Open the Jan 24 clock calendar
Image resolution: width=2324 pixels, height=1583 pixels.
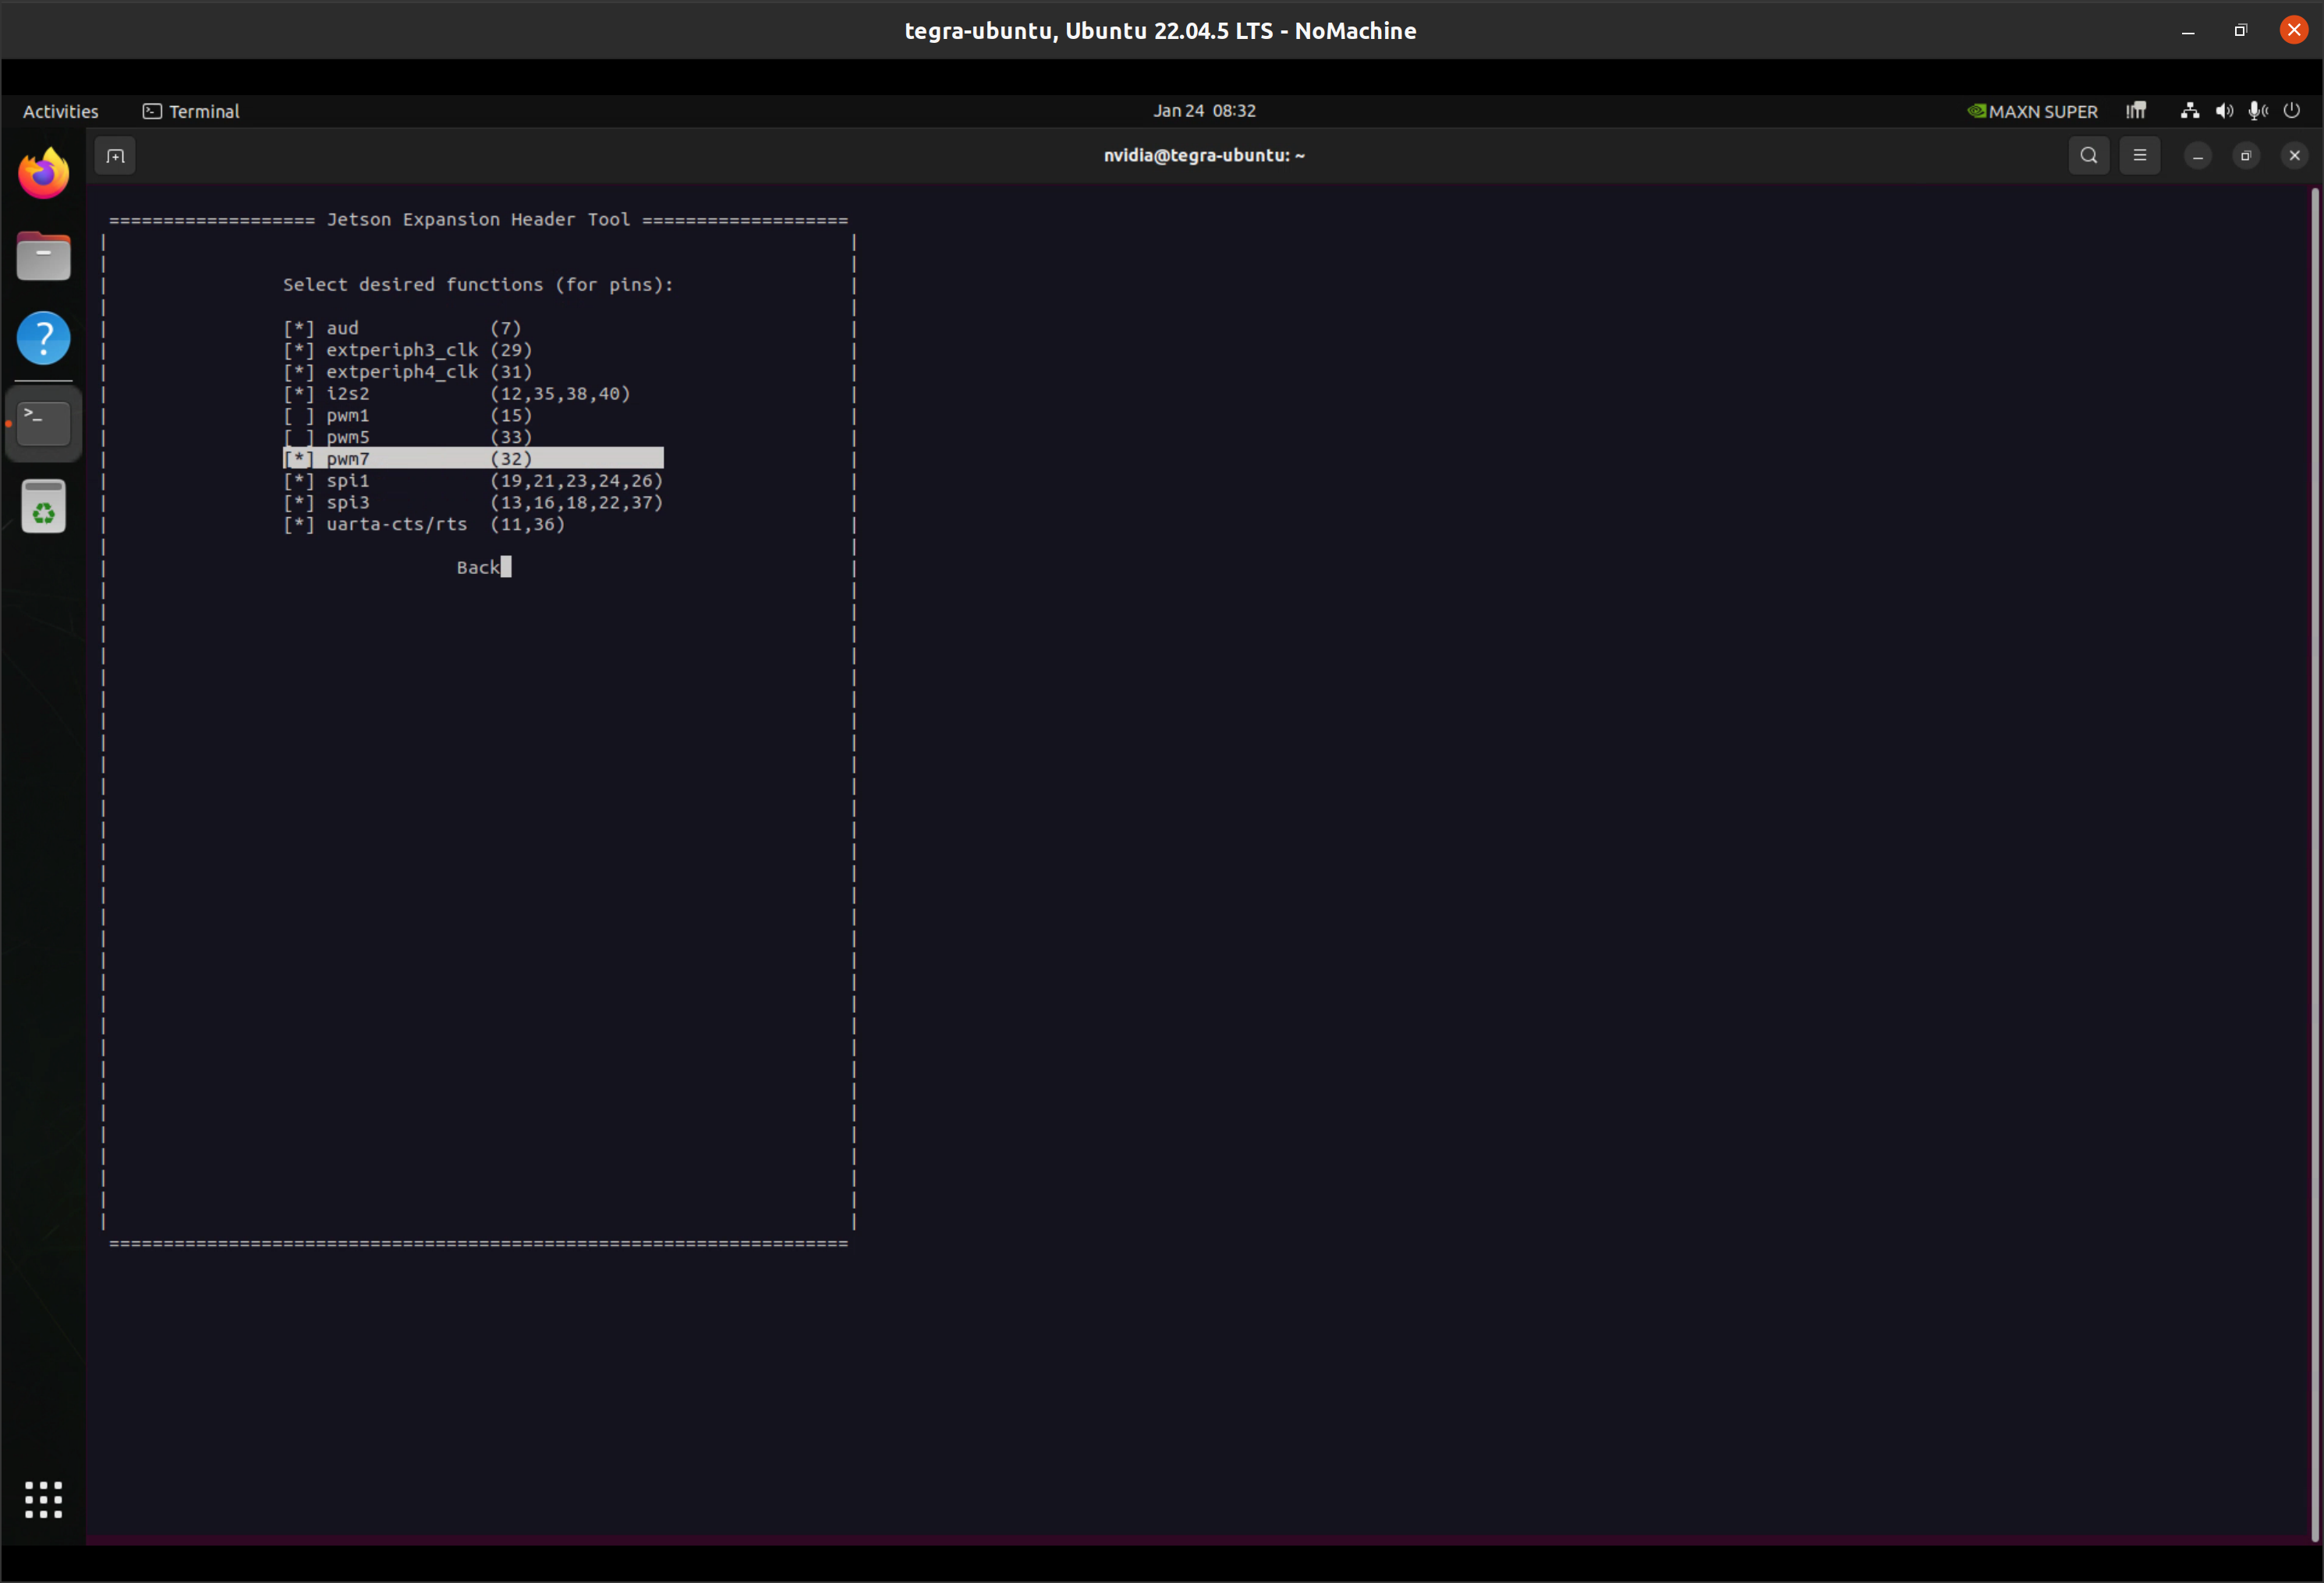[1203, 111]
